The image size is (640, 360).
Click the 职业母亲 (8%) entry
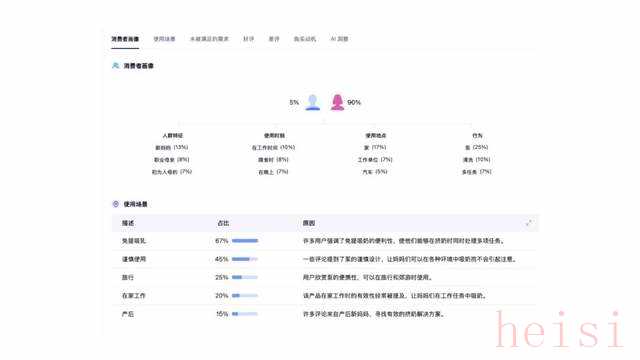171,160
